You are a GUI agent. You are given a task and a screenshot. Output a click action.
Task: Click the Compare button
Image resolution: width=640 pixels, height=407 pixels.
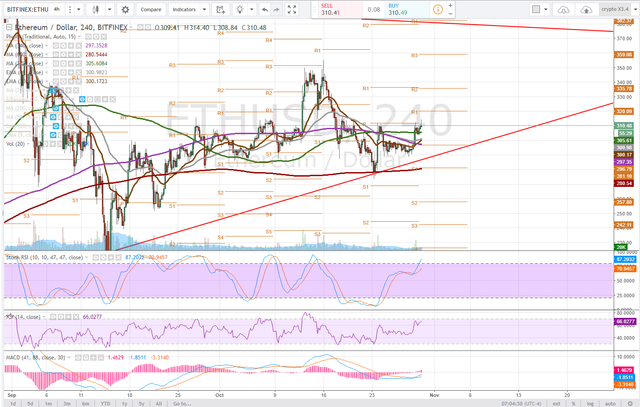coord(151,9)
